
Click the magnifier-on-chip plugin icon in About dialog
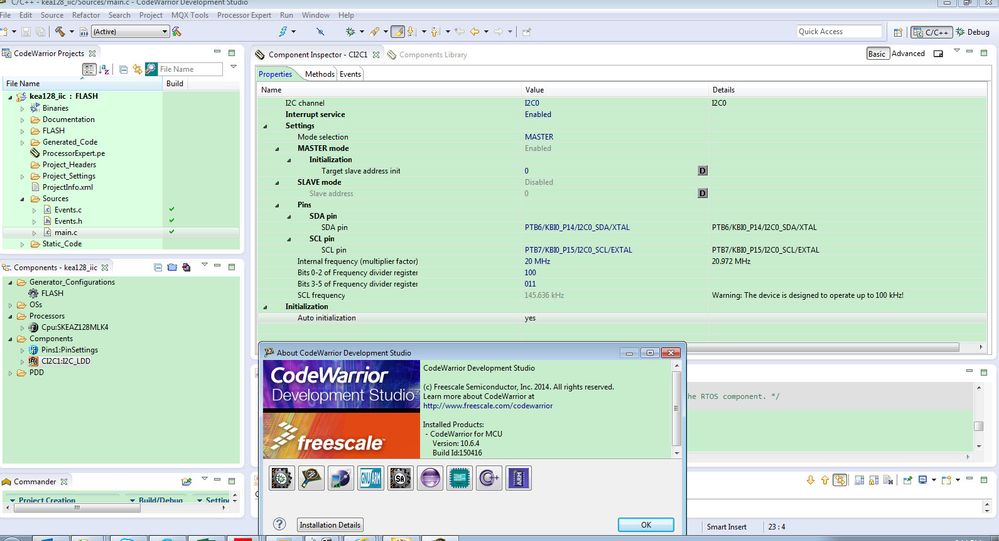tap(311, 478)
